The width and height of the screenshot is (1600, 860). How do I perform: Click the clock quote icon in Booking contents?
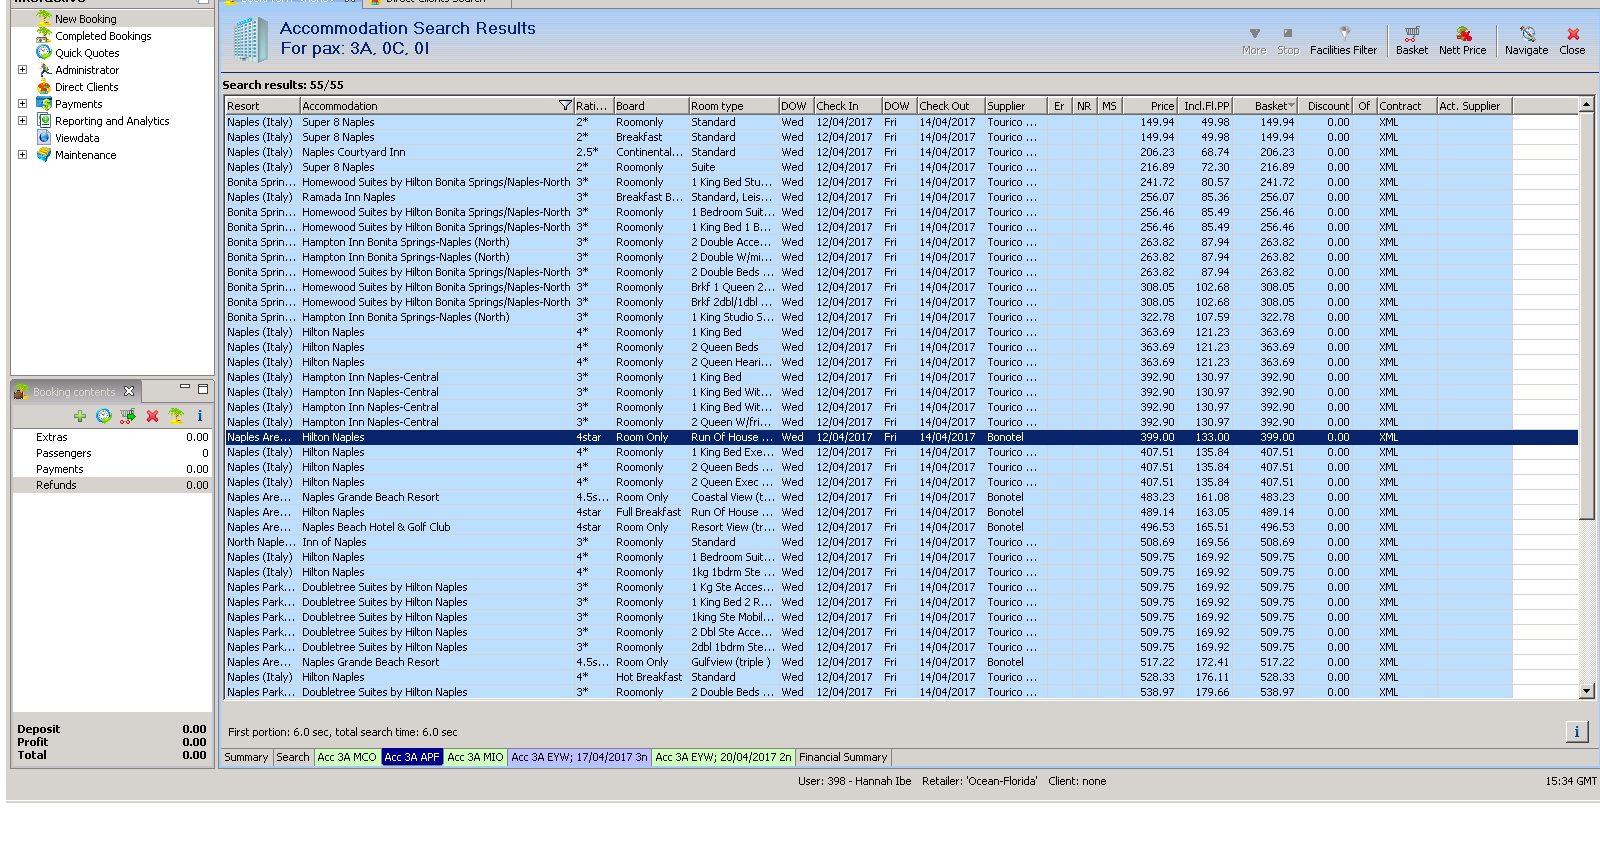pyautogui.click(x=104, y=416)
